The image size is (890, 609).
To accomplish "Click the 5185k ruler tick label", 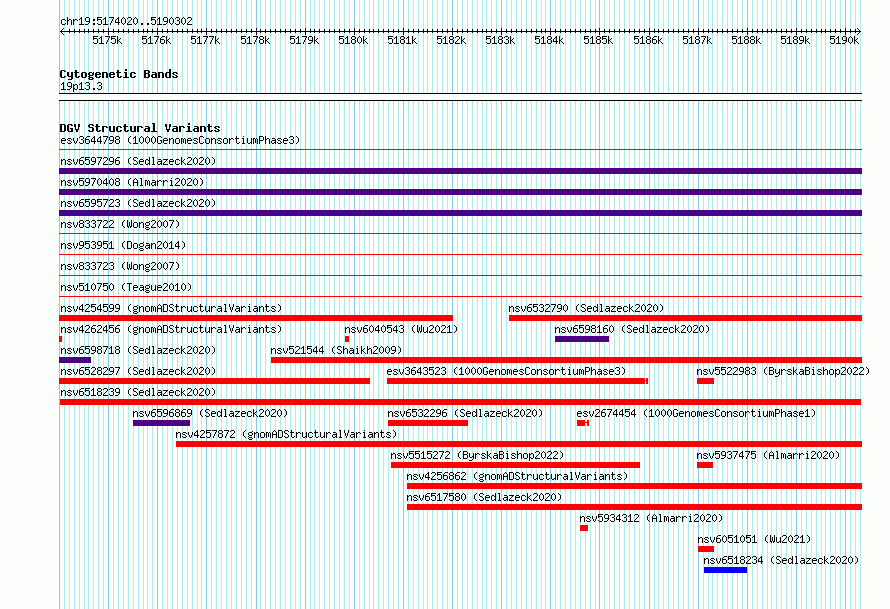I will tap(598, 40).
